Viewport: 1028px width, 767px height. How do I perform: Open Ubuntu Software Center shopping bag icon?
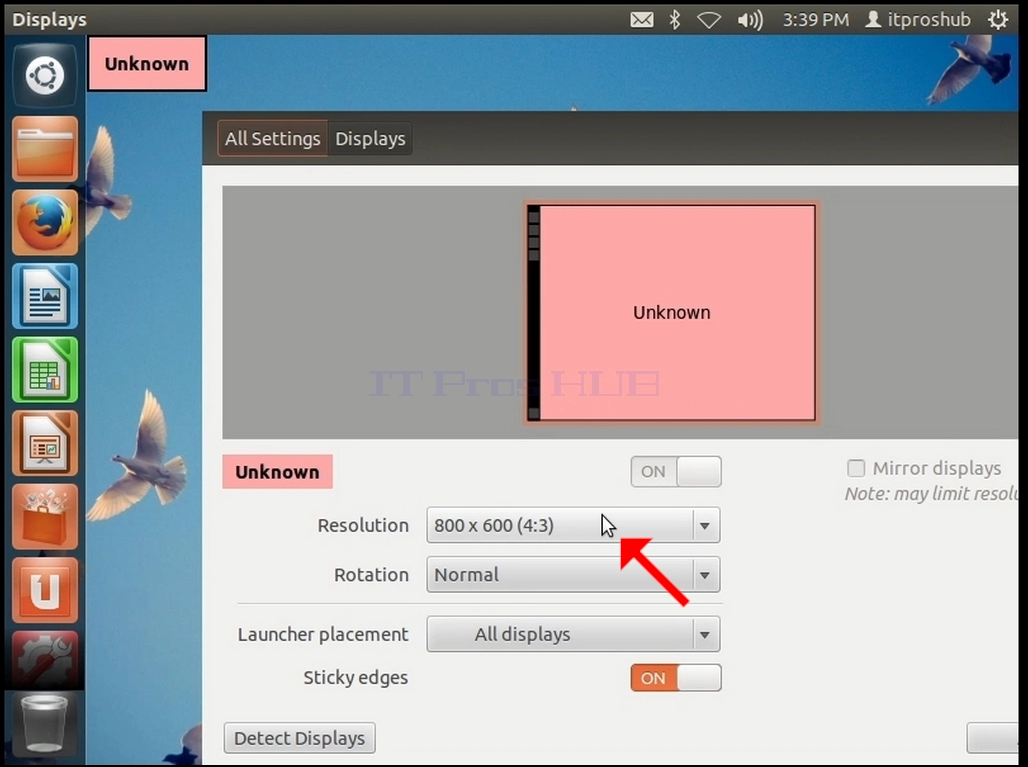coord(45,517)
